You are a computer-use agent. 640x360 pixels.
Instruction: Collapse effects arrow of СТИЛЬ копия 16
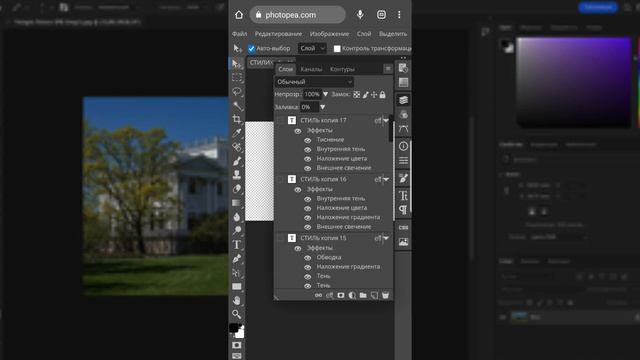coord(386,179)
